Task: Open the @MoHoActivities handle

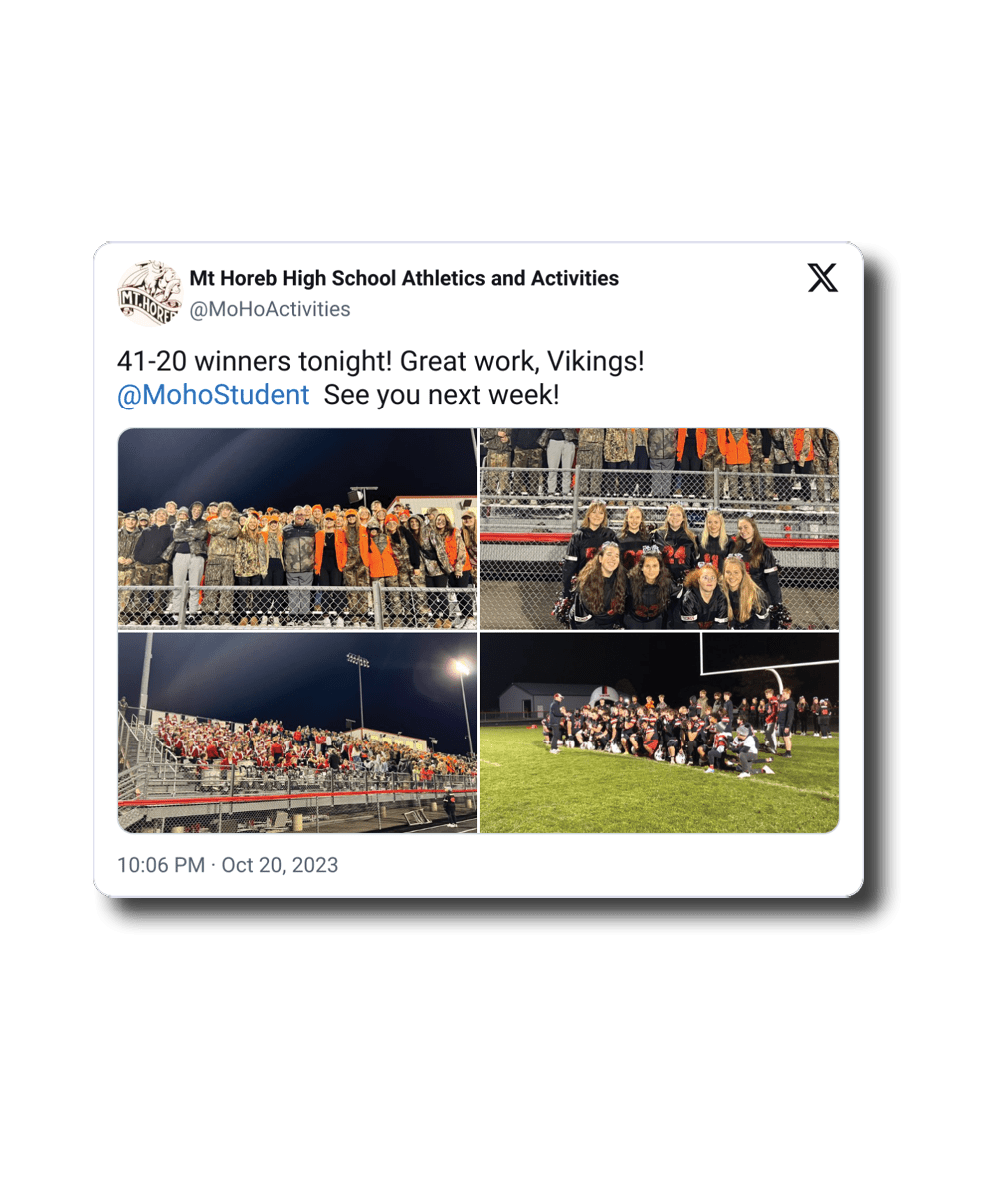Action: (x=269, y=309)
